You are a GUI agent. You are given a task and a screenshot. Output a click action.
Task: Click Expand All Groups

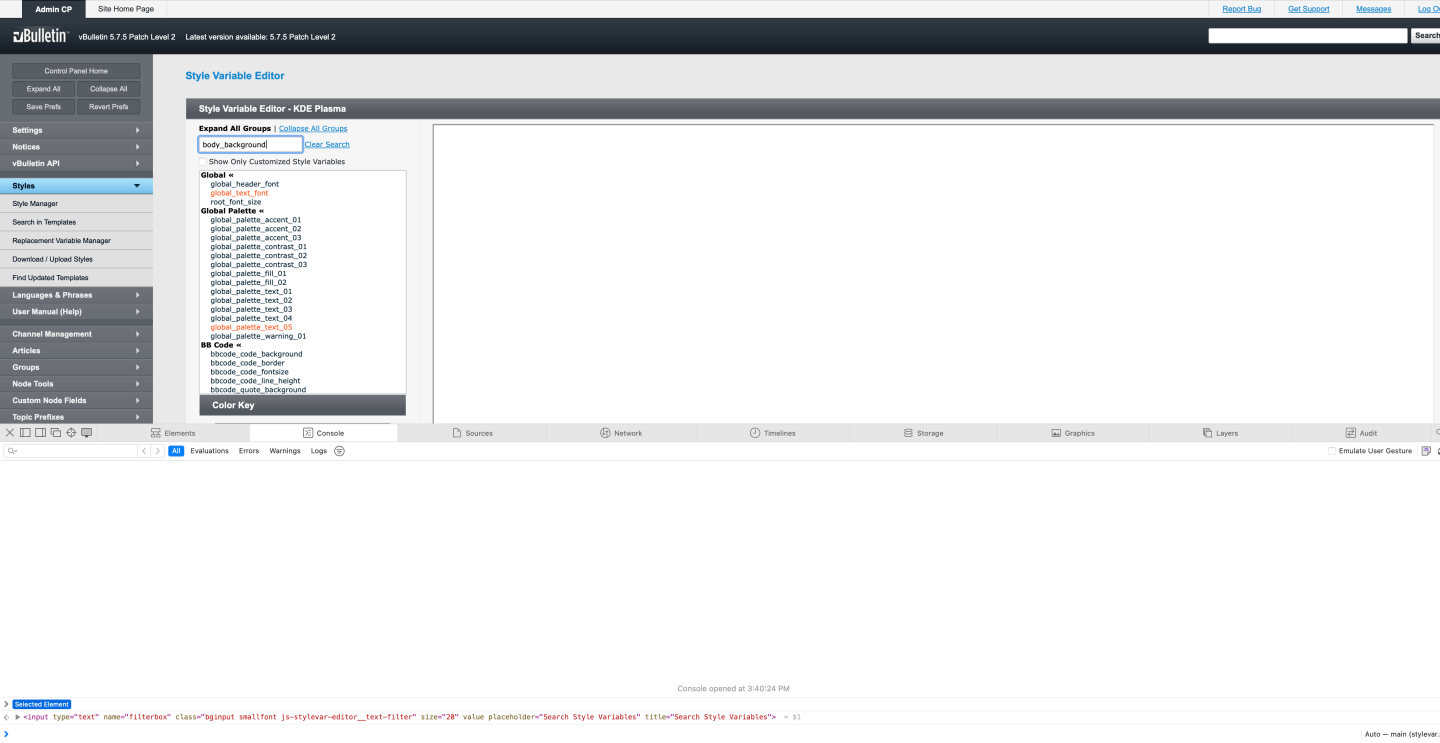(x=235, y=128)
